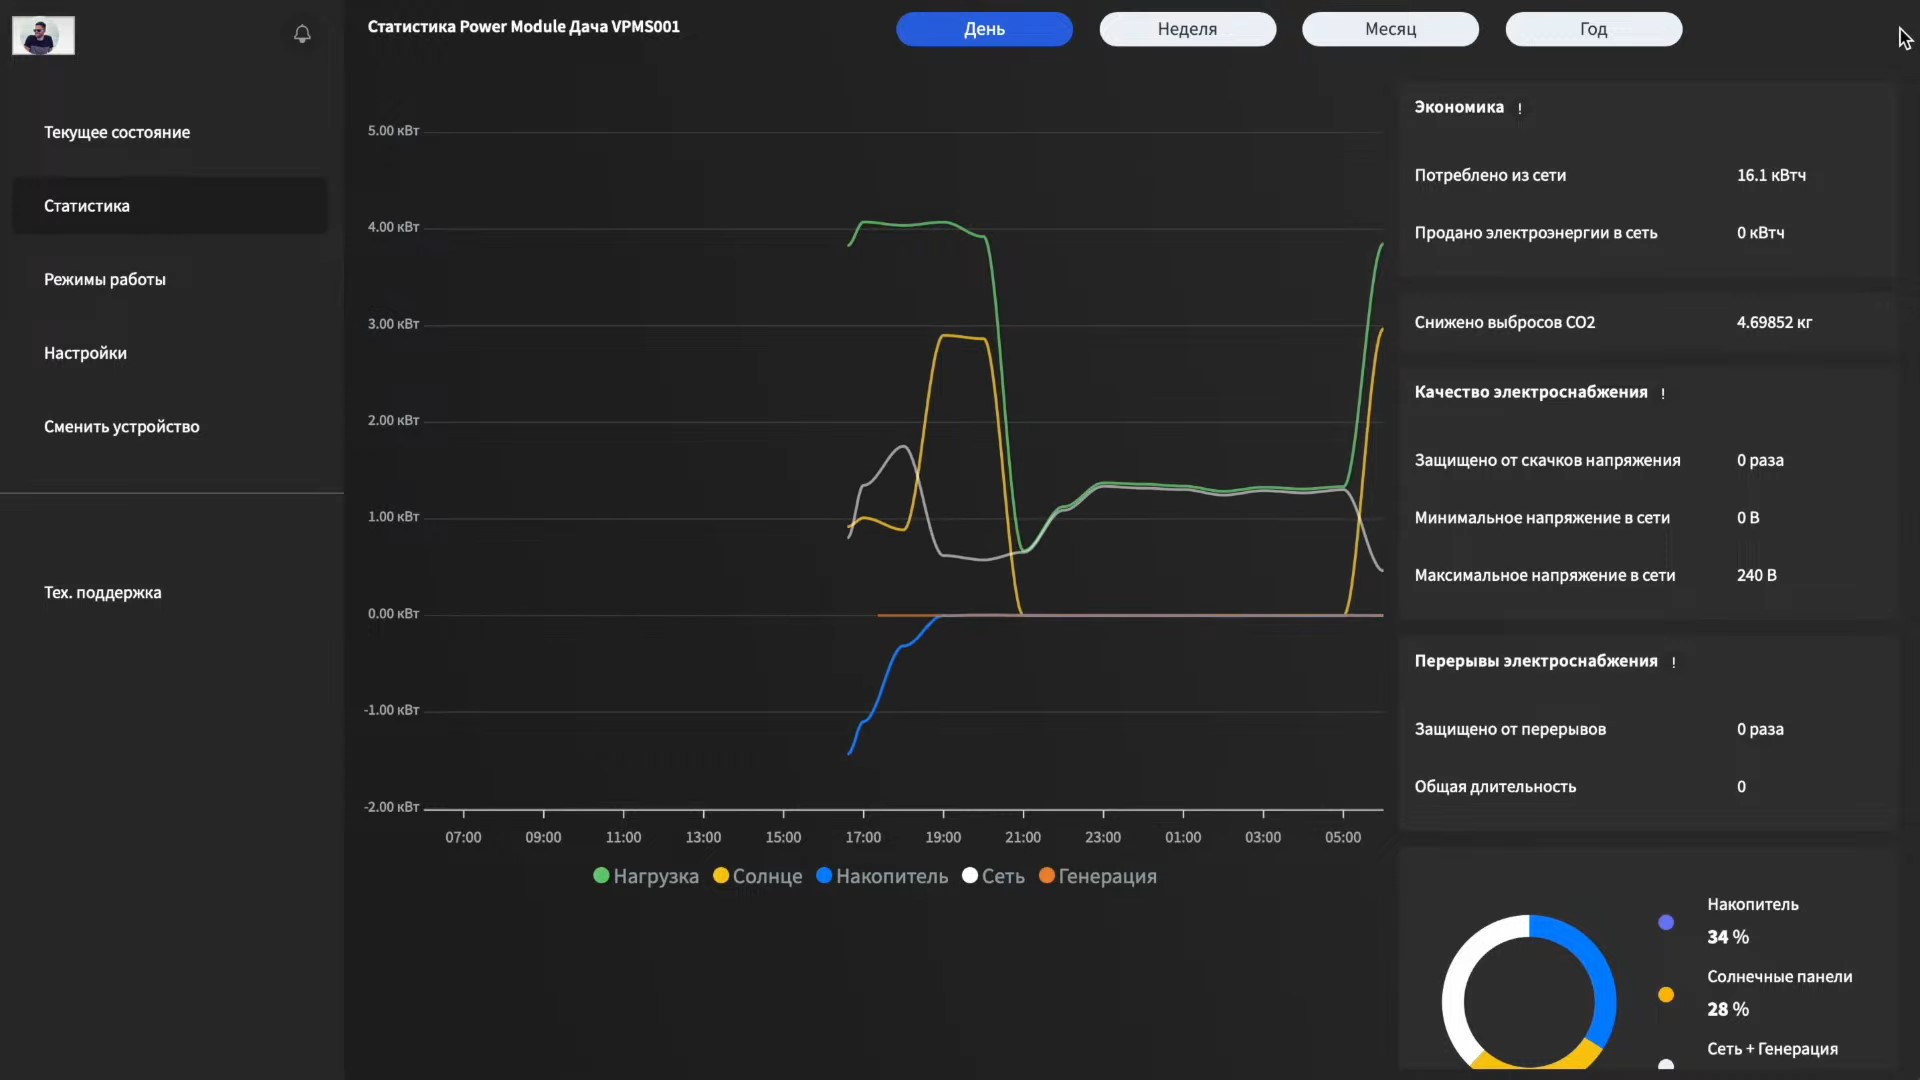Viewport: 1920px width, 1080px height.
Task: Click the blue Накопитель dot in donut legend
Action: [1665, 922]
